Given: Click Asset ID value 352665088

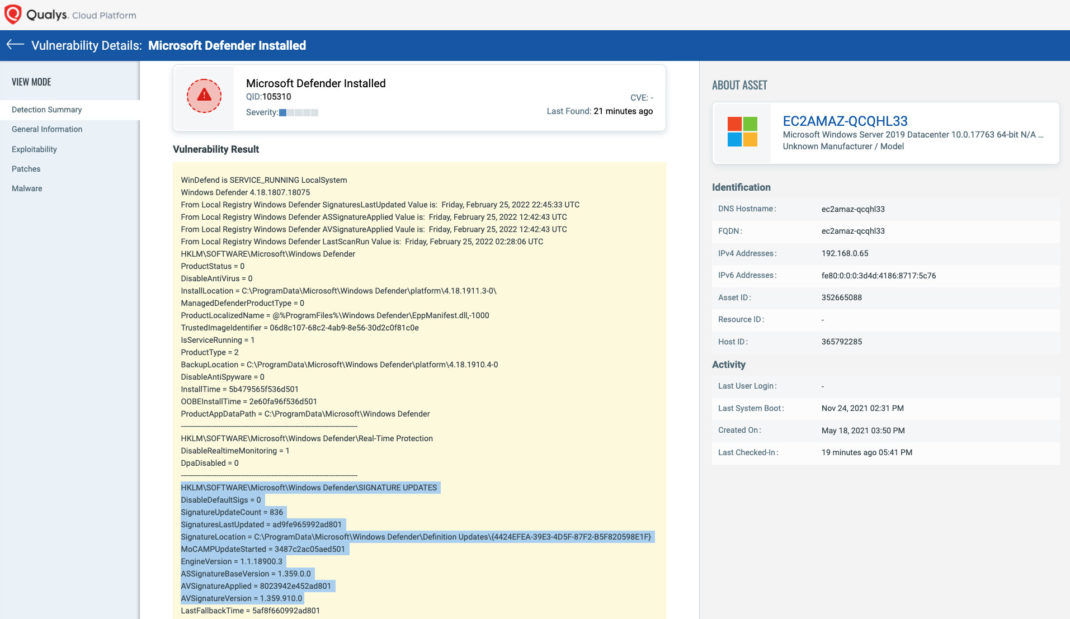Looking at the screenshot, I should pos(841,298).
